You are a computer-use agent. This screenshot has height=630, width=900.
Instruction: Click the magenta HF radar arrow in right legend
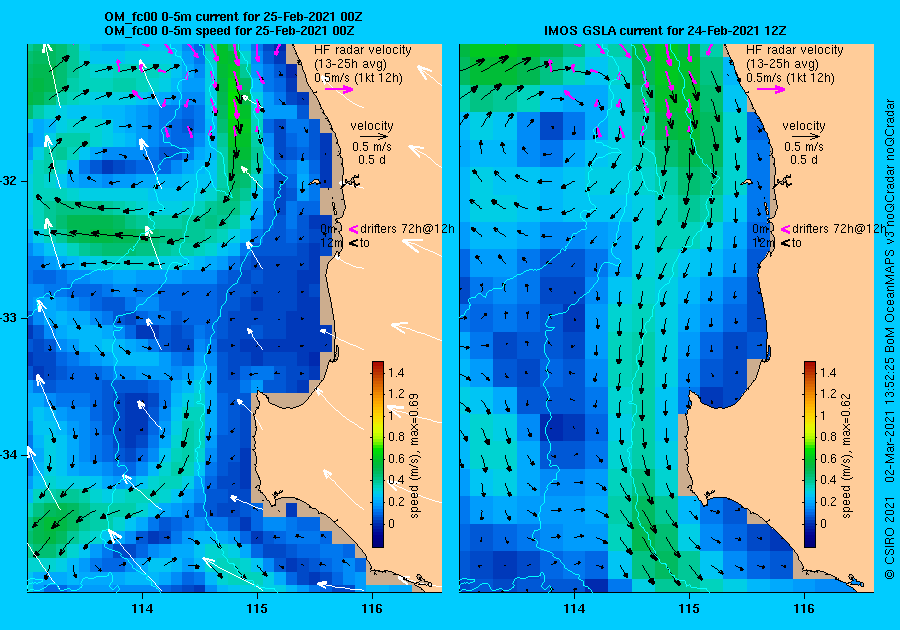(x=771, y=89)
